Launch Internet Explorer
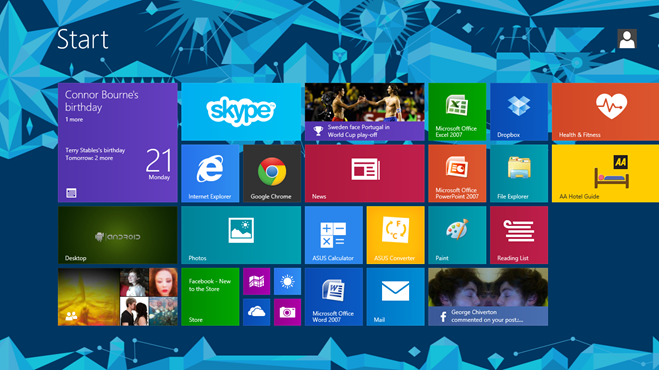Viewport: 659px width, 370px height. tap(210, 174)
